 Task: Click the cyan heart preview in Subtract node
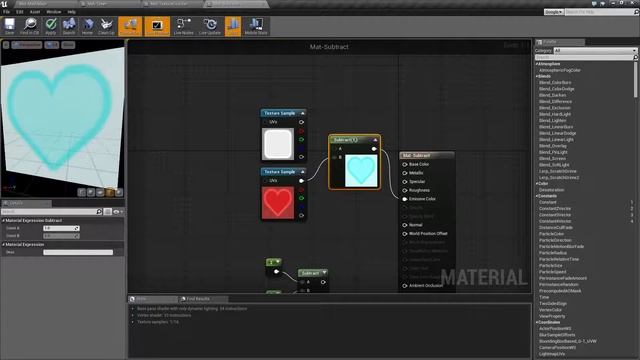361,171
